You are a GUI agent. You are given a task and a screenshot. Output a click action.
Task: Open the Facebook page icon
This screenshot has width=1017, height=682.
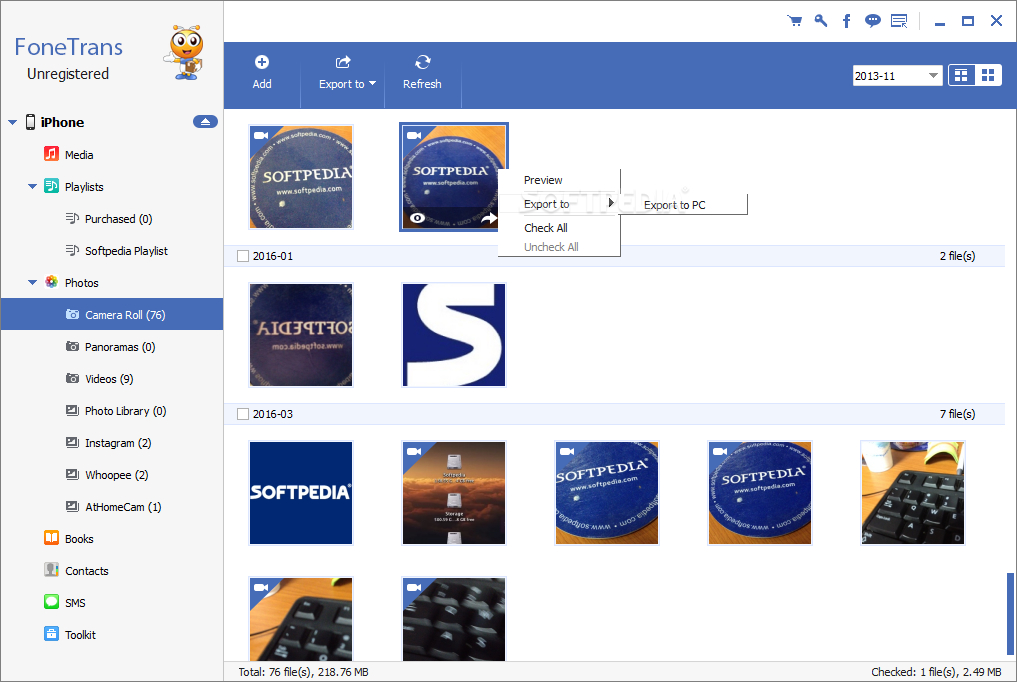(846, 21)
